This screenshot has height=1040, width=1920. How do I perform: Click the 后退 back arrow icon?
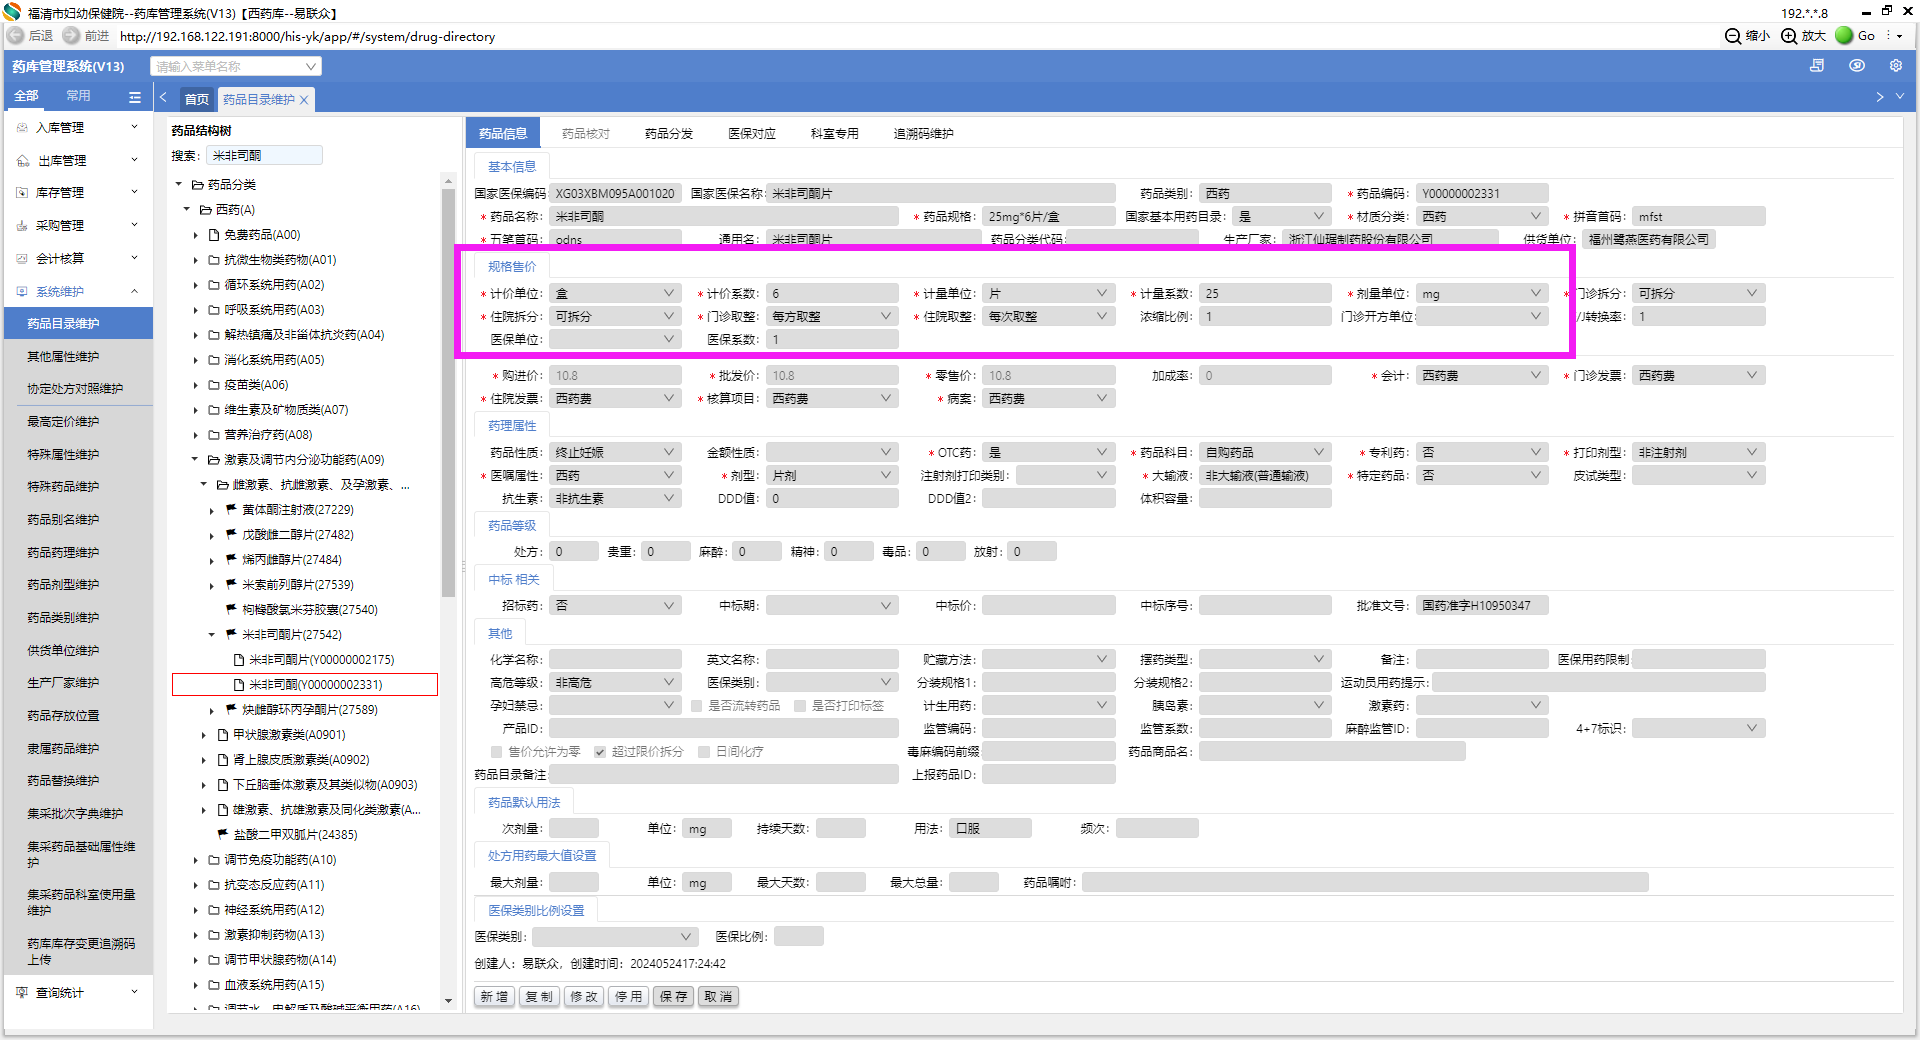pos(15,35)
